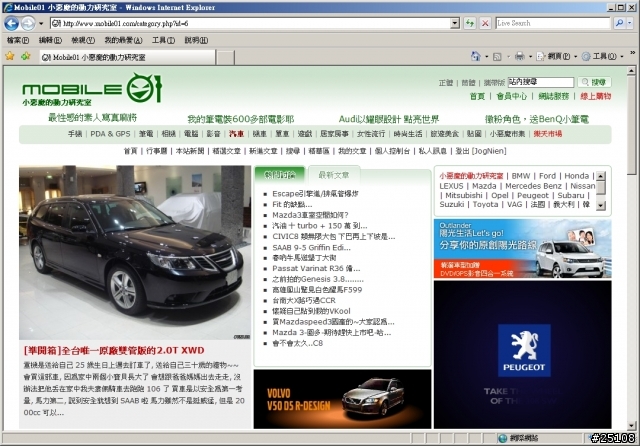Open the 編輯(E) menu

[50, 40]
